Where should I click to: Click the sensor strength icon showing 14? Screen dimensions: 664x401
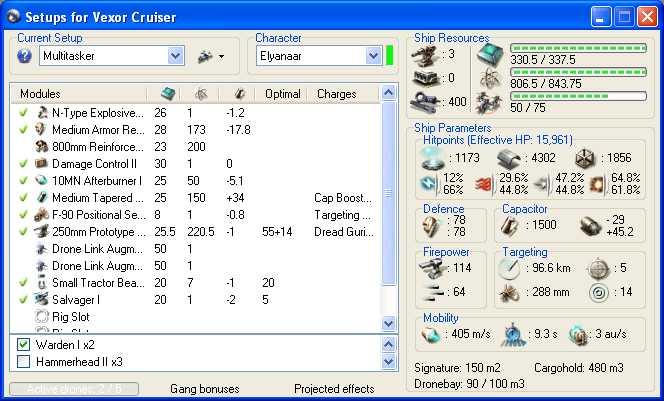click(599, 293)
